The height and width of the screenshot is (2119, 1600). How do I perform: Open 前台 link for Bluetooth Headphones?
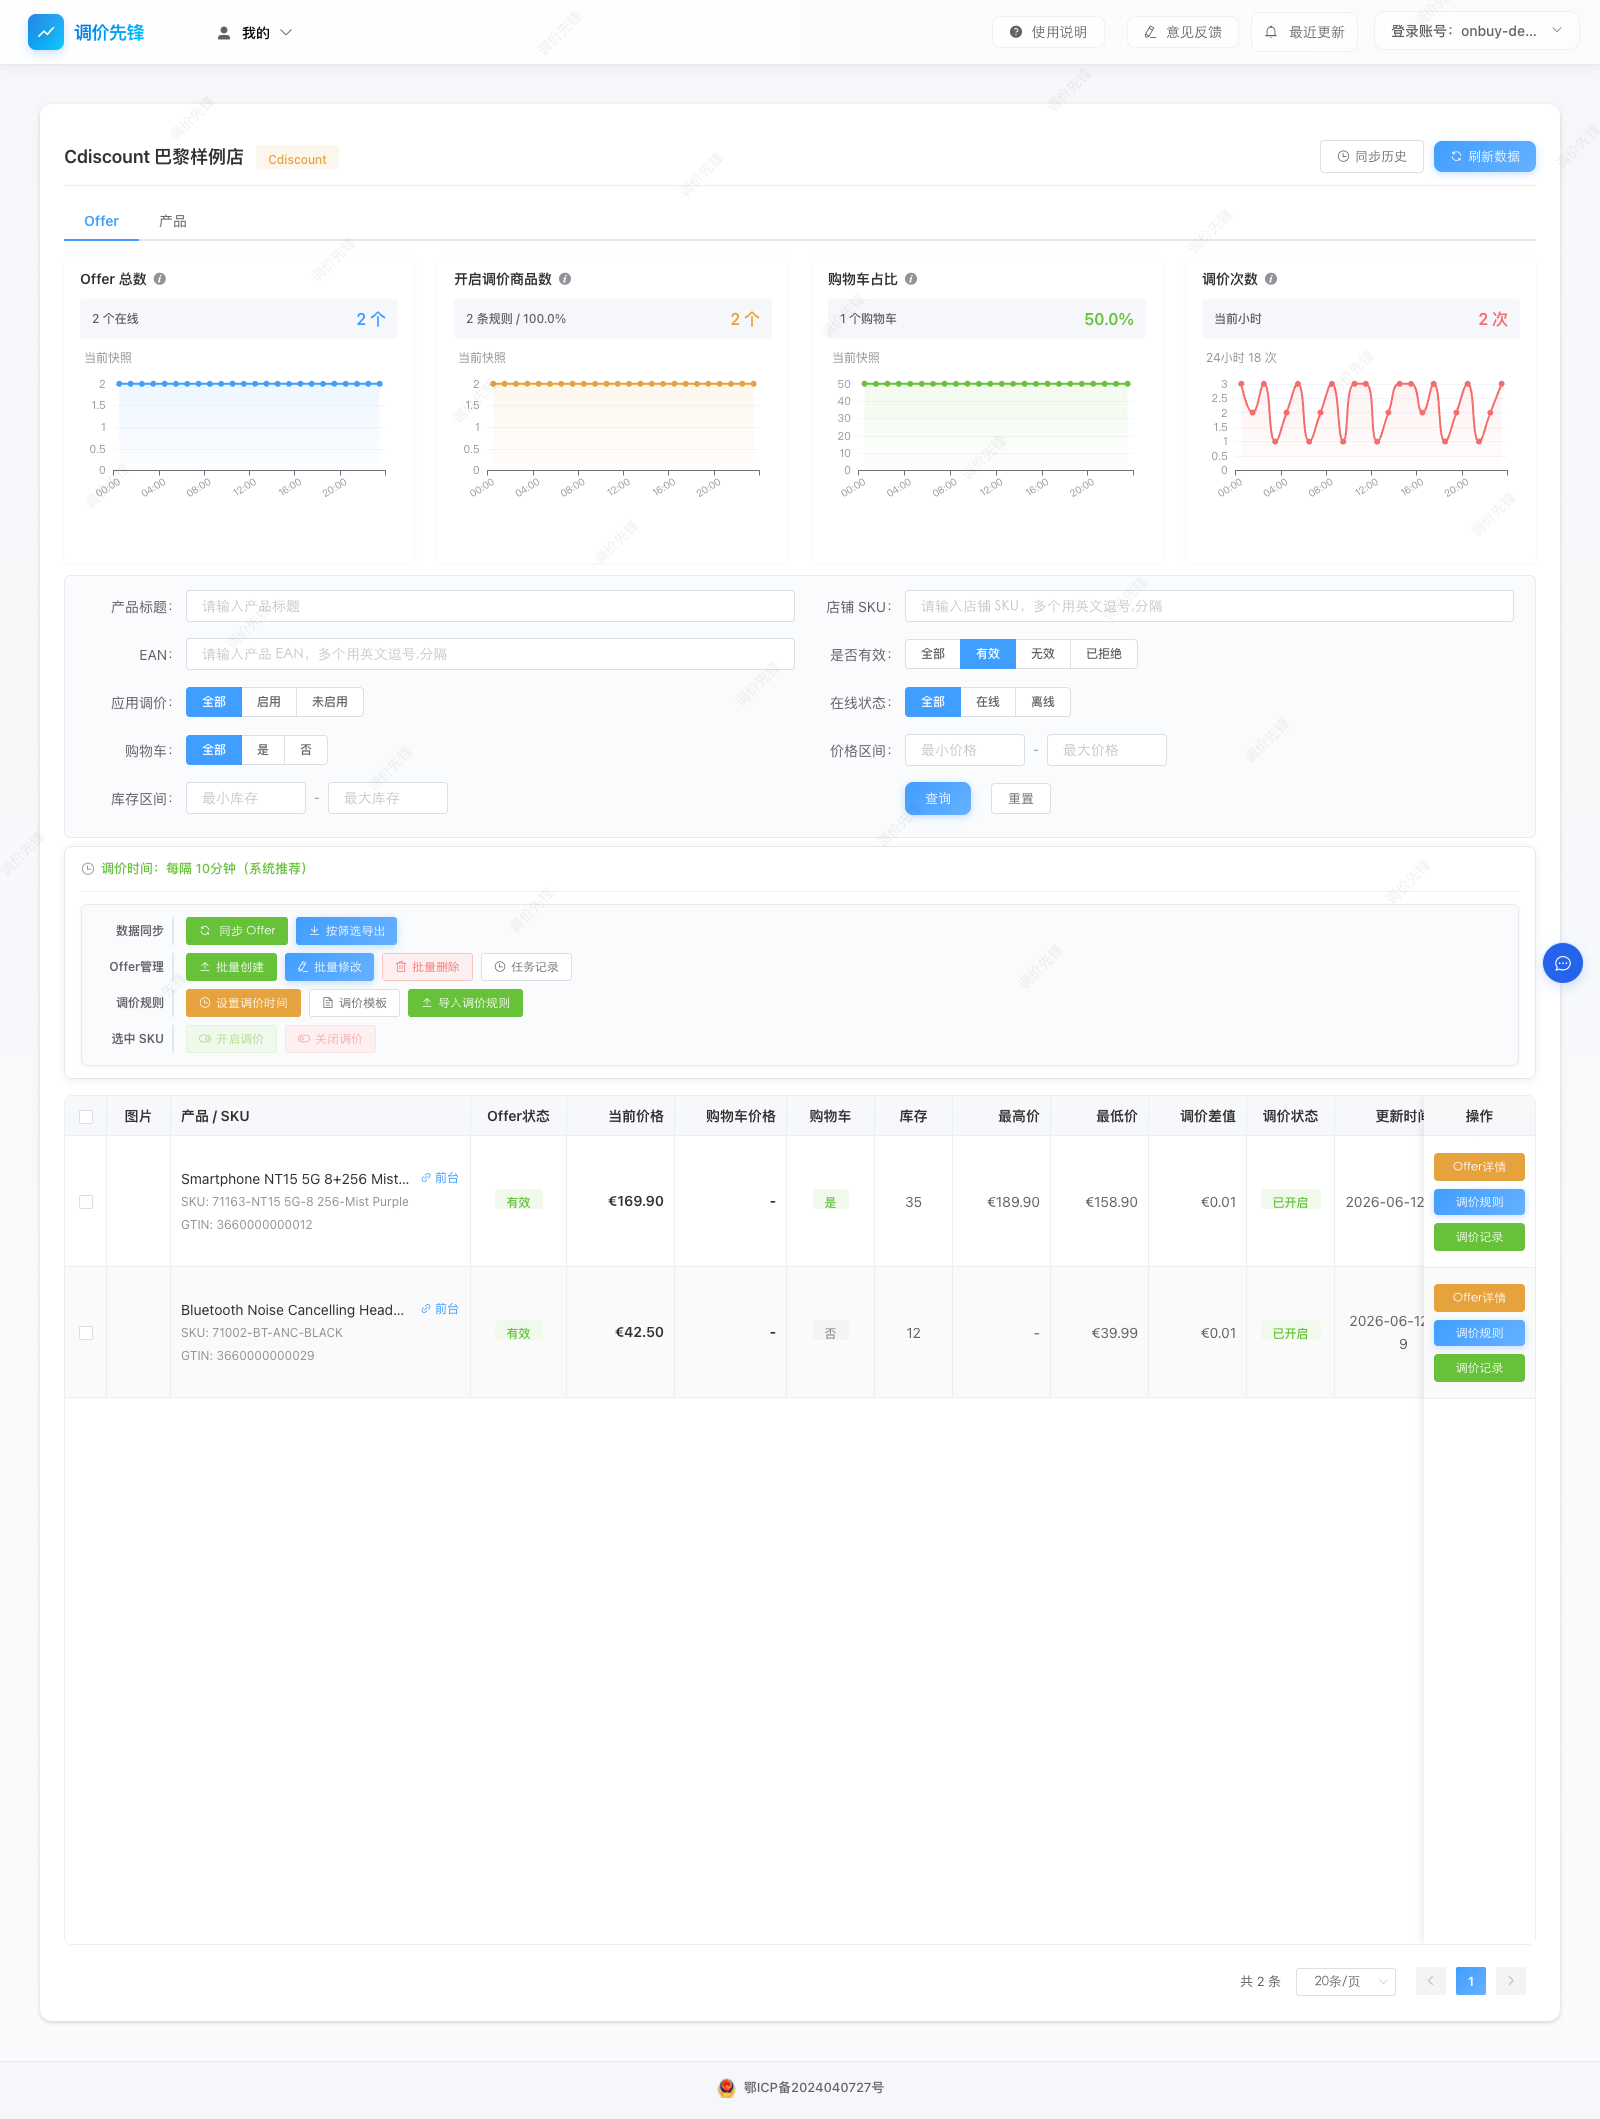(440, 1309)
